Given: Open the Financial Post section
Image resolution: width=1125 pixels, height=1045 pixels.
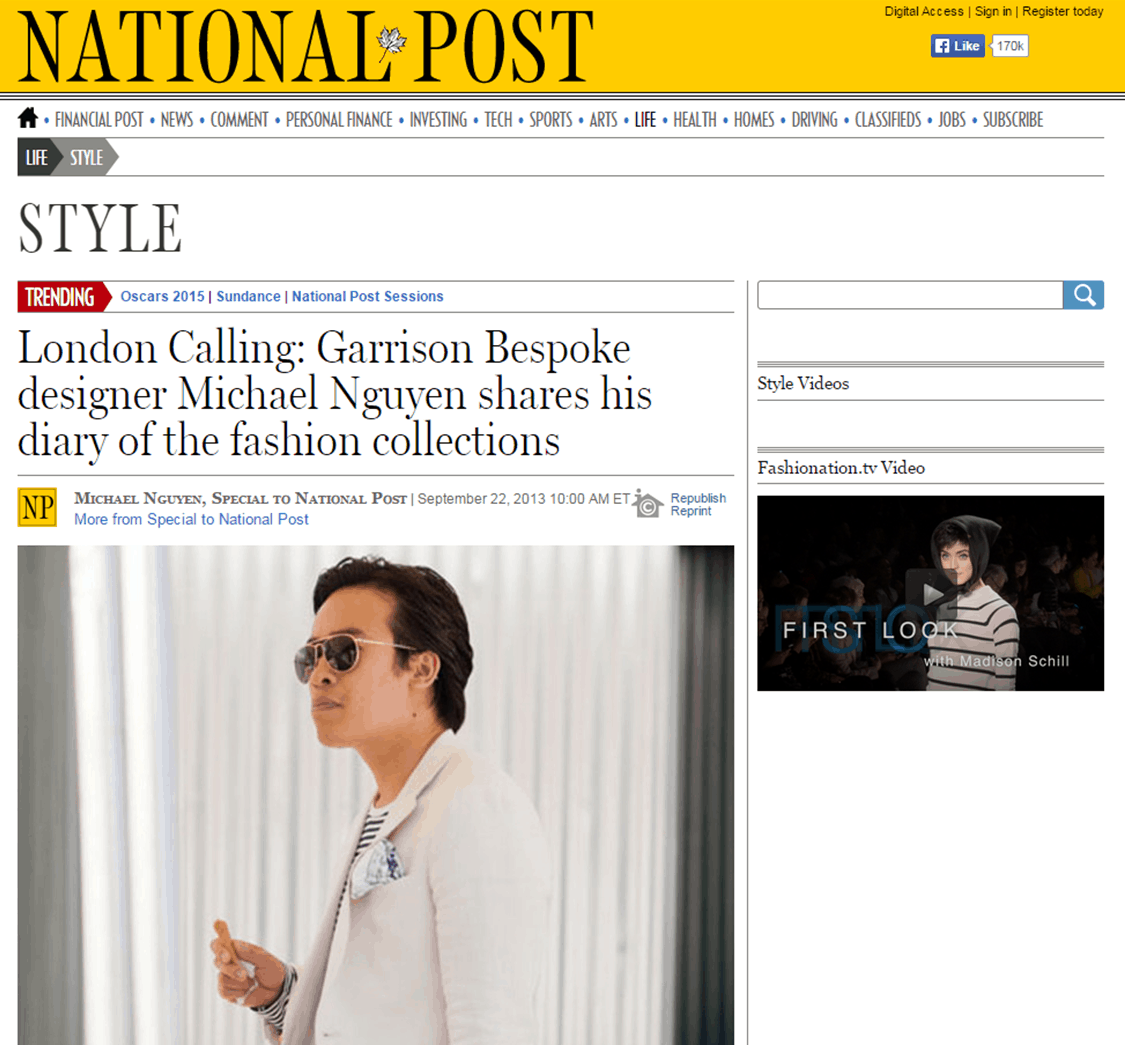Looking at the screenshot, I should 99,120.
